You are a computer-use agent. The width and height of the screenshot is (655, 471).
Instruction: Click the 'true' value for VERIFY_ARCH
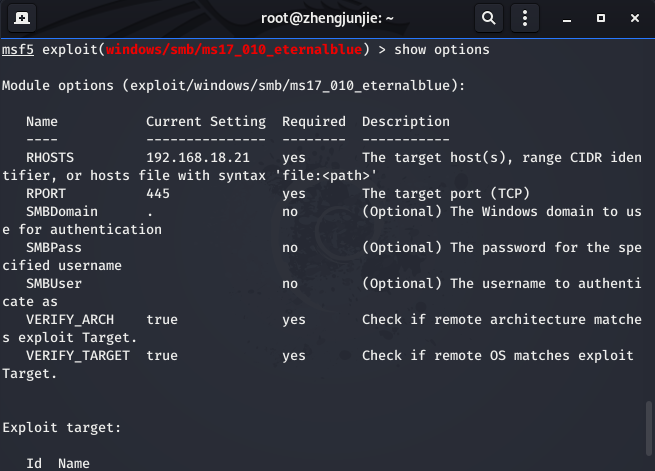tap(162, 320)
